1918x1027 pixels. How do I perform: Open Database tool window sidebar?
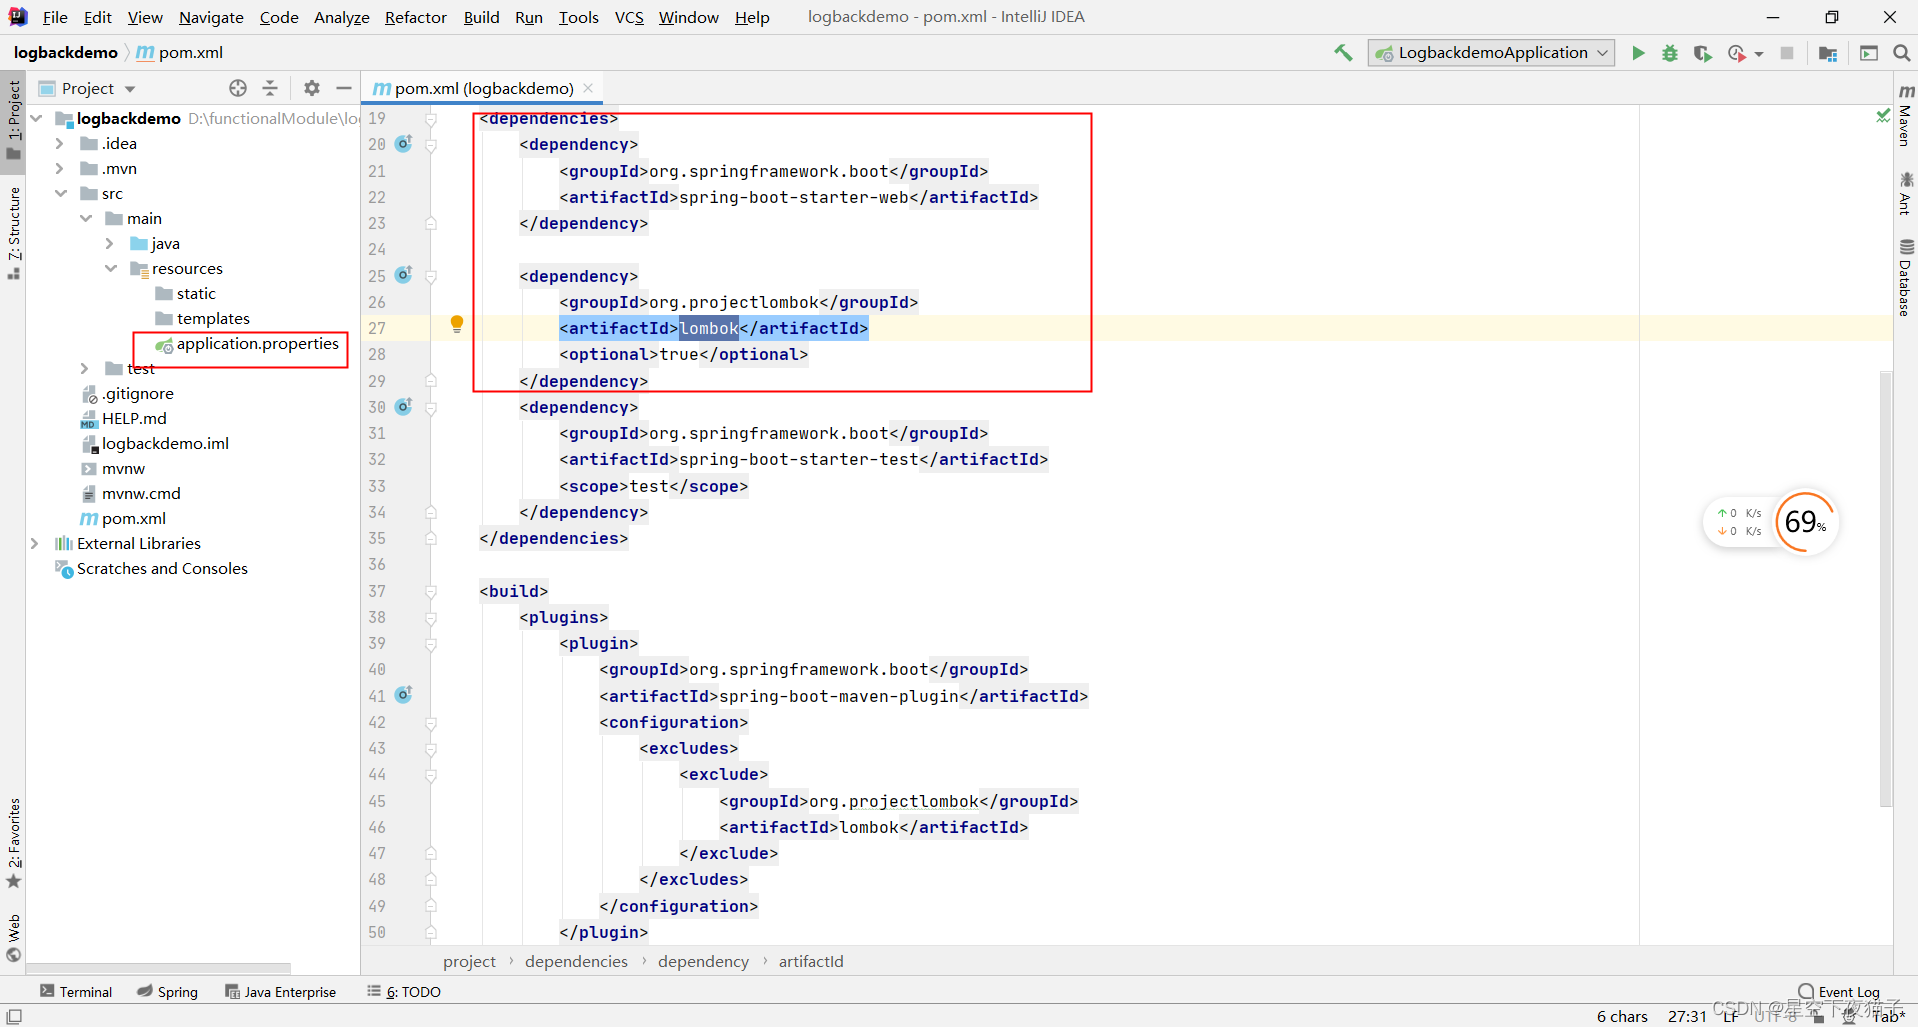[1906, 277]
